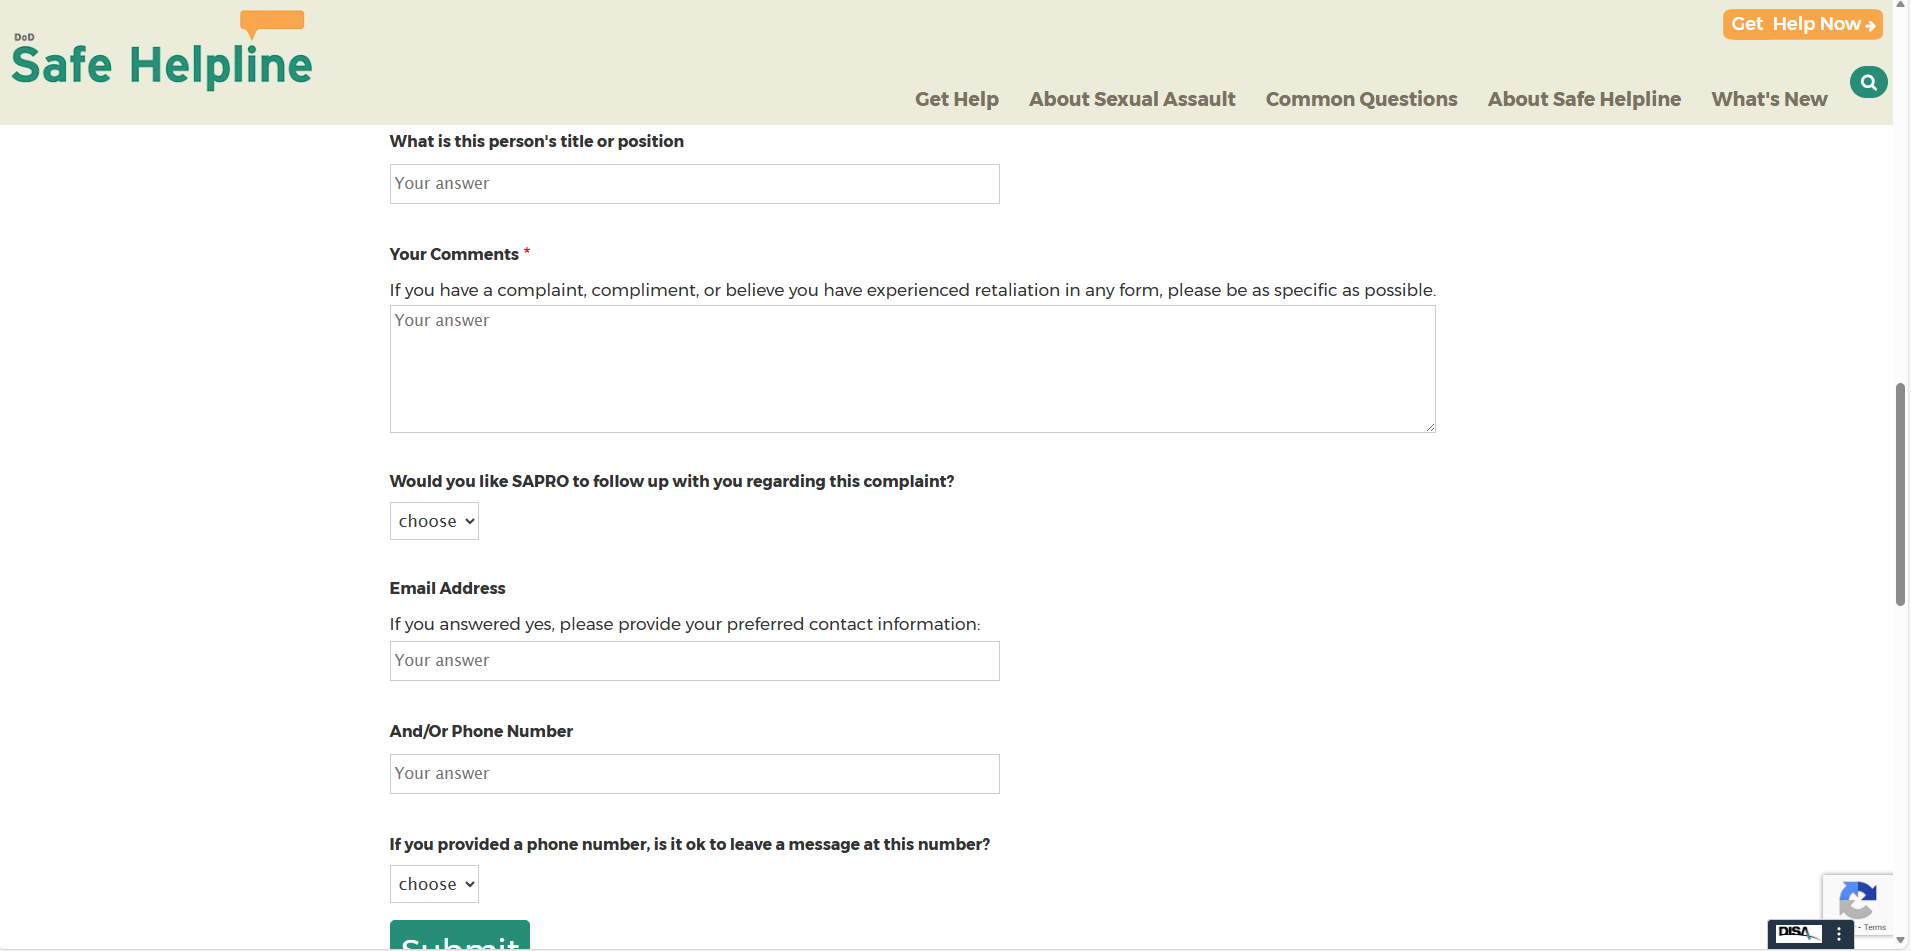Open the Common Questions menu item

pos(1361,99)
